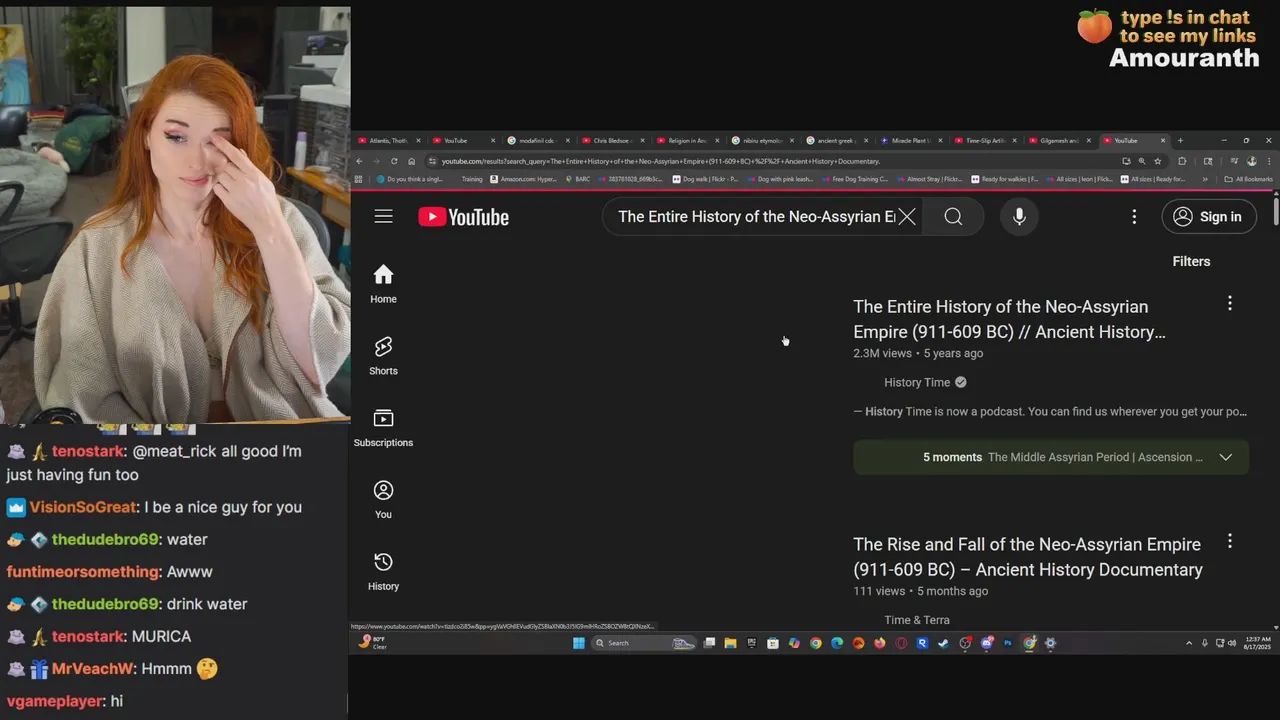Start voice search with the microphone
Image resolution: width=1280 pixels, height=720 pixels.
[x=1019, y=217]
